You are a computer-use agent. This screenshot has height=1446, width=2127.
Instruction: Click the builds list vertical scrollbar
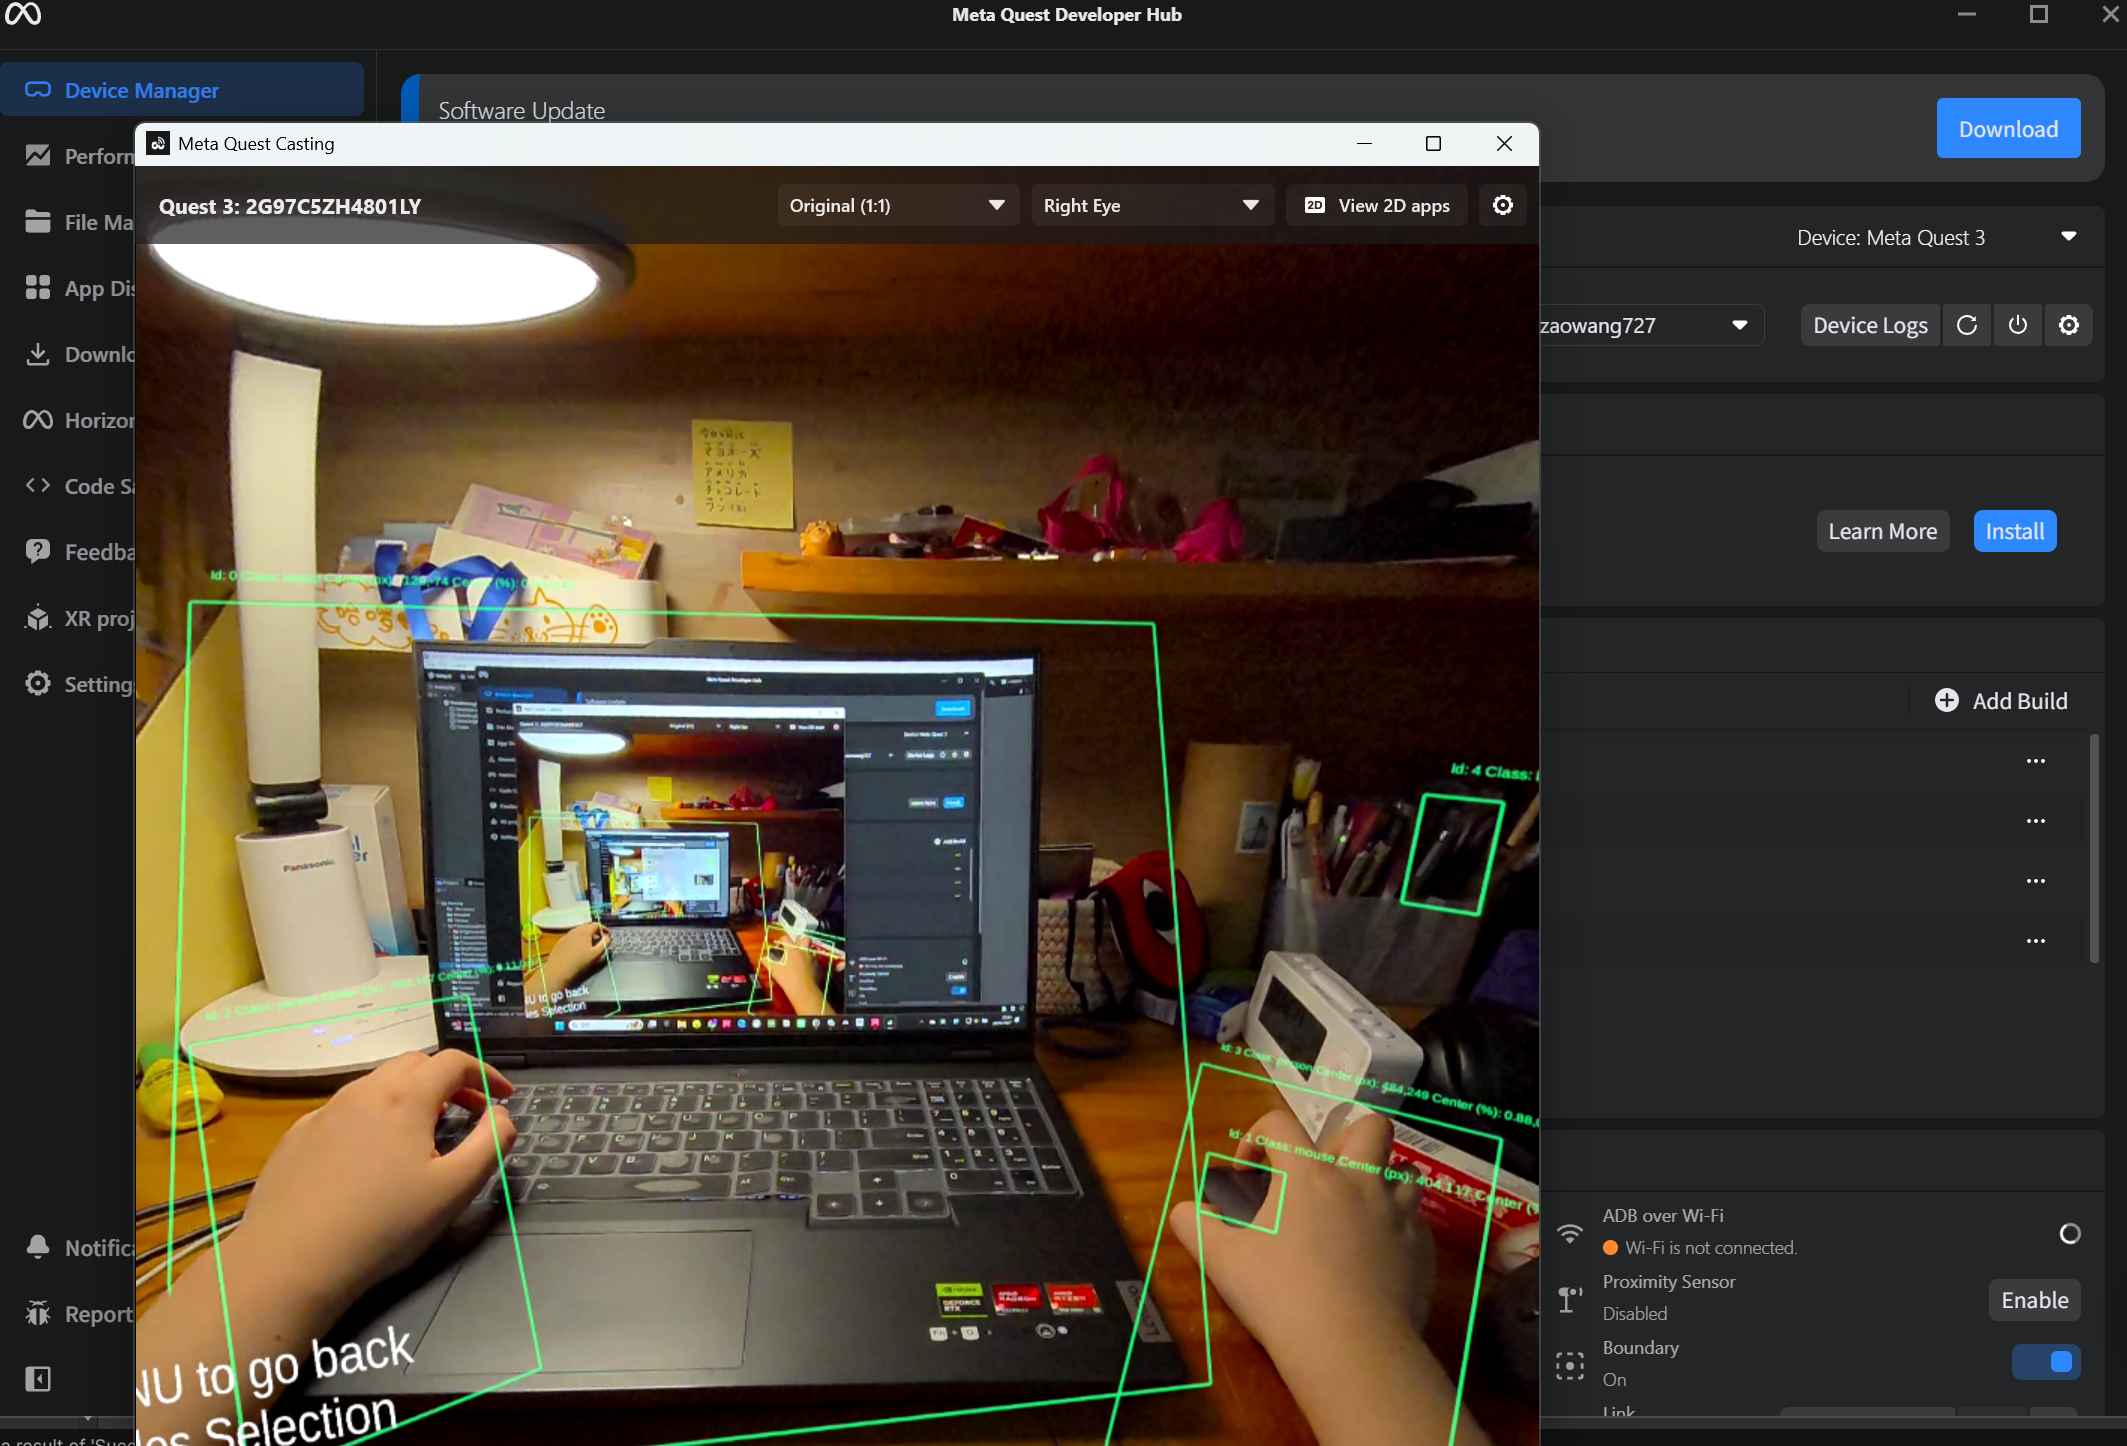click(x=2093, y=848)
